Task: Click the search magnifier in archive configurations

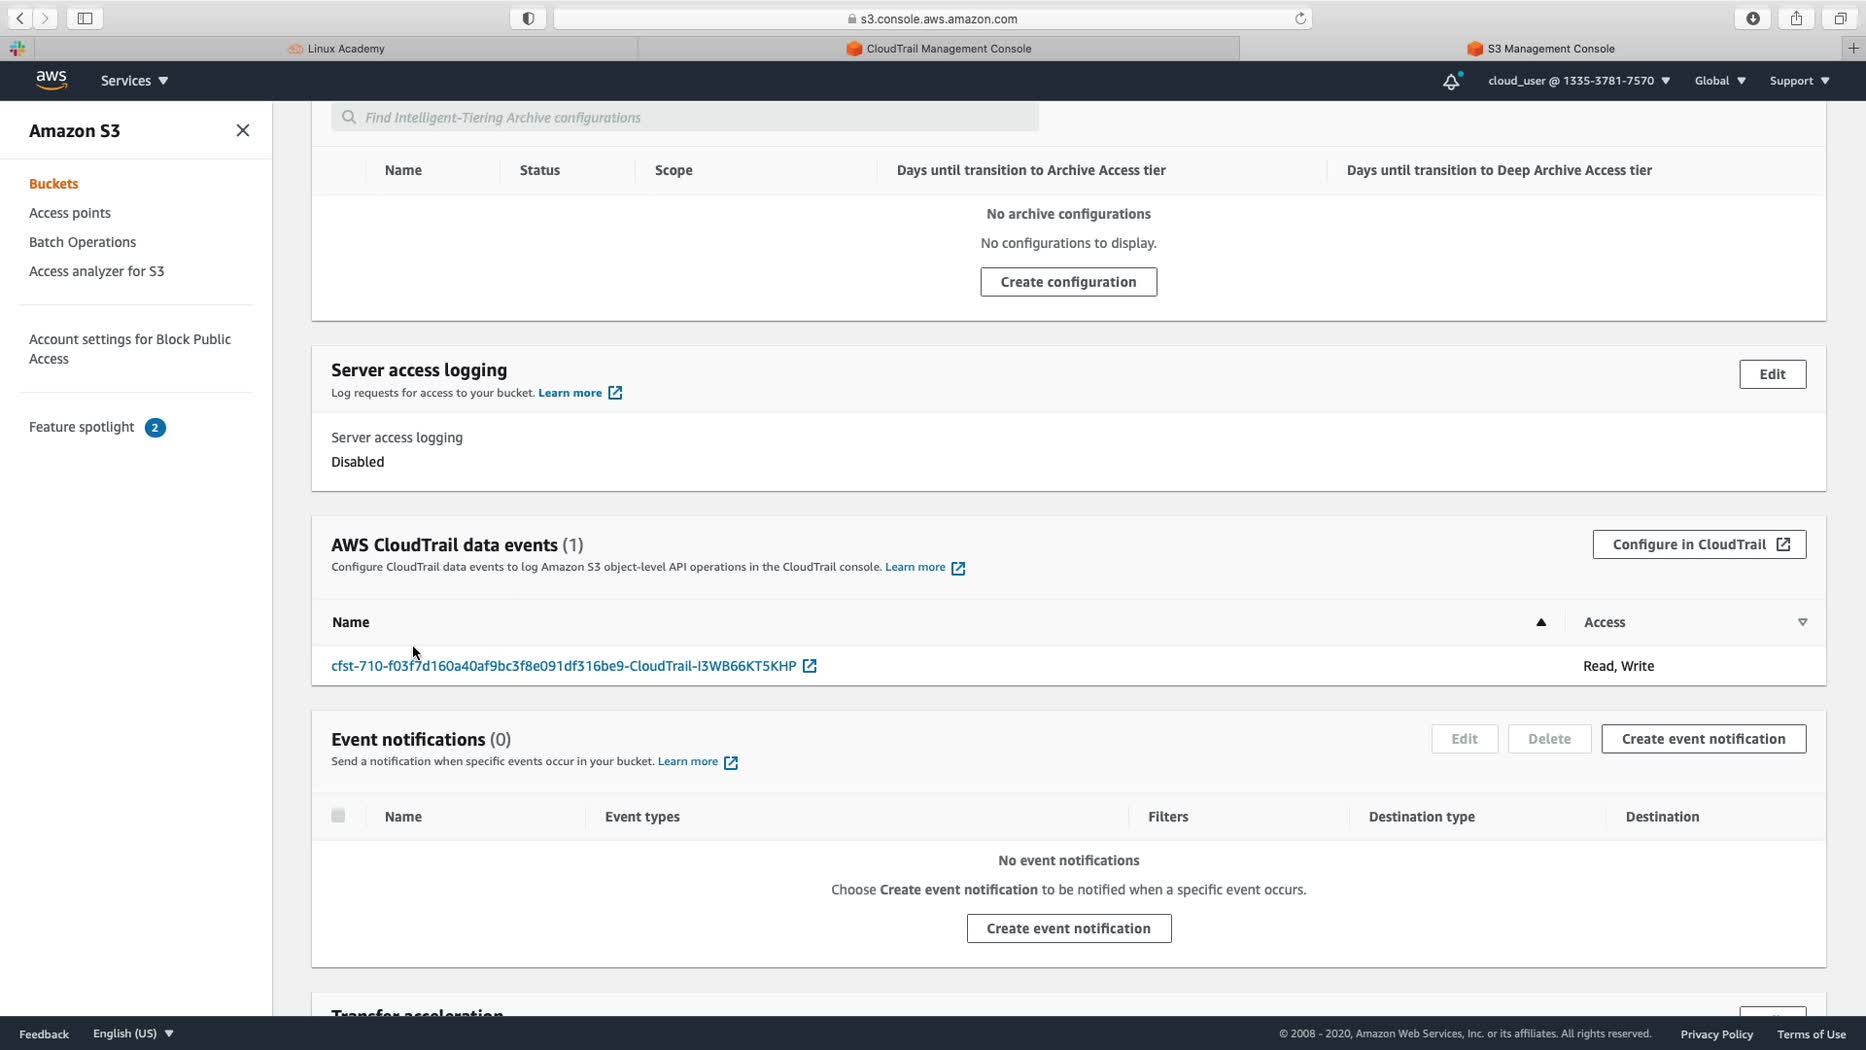Action: coord(349,118)
